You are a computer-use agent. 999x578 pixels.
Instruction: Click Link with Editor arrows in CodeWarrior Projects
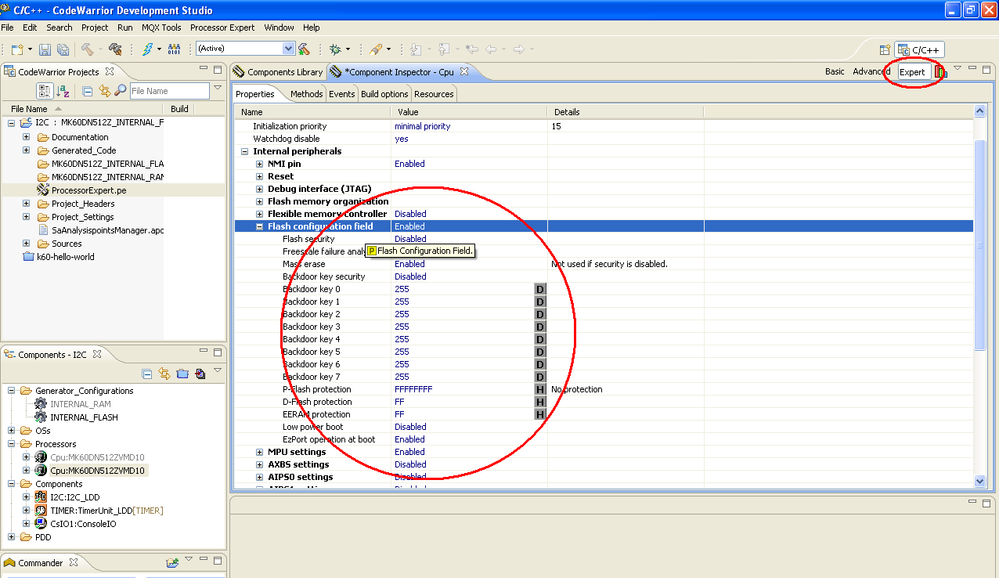click(104, 91)
